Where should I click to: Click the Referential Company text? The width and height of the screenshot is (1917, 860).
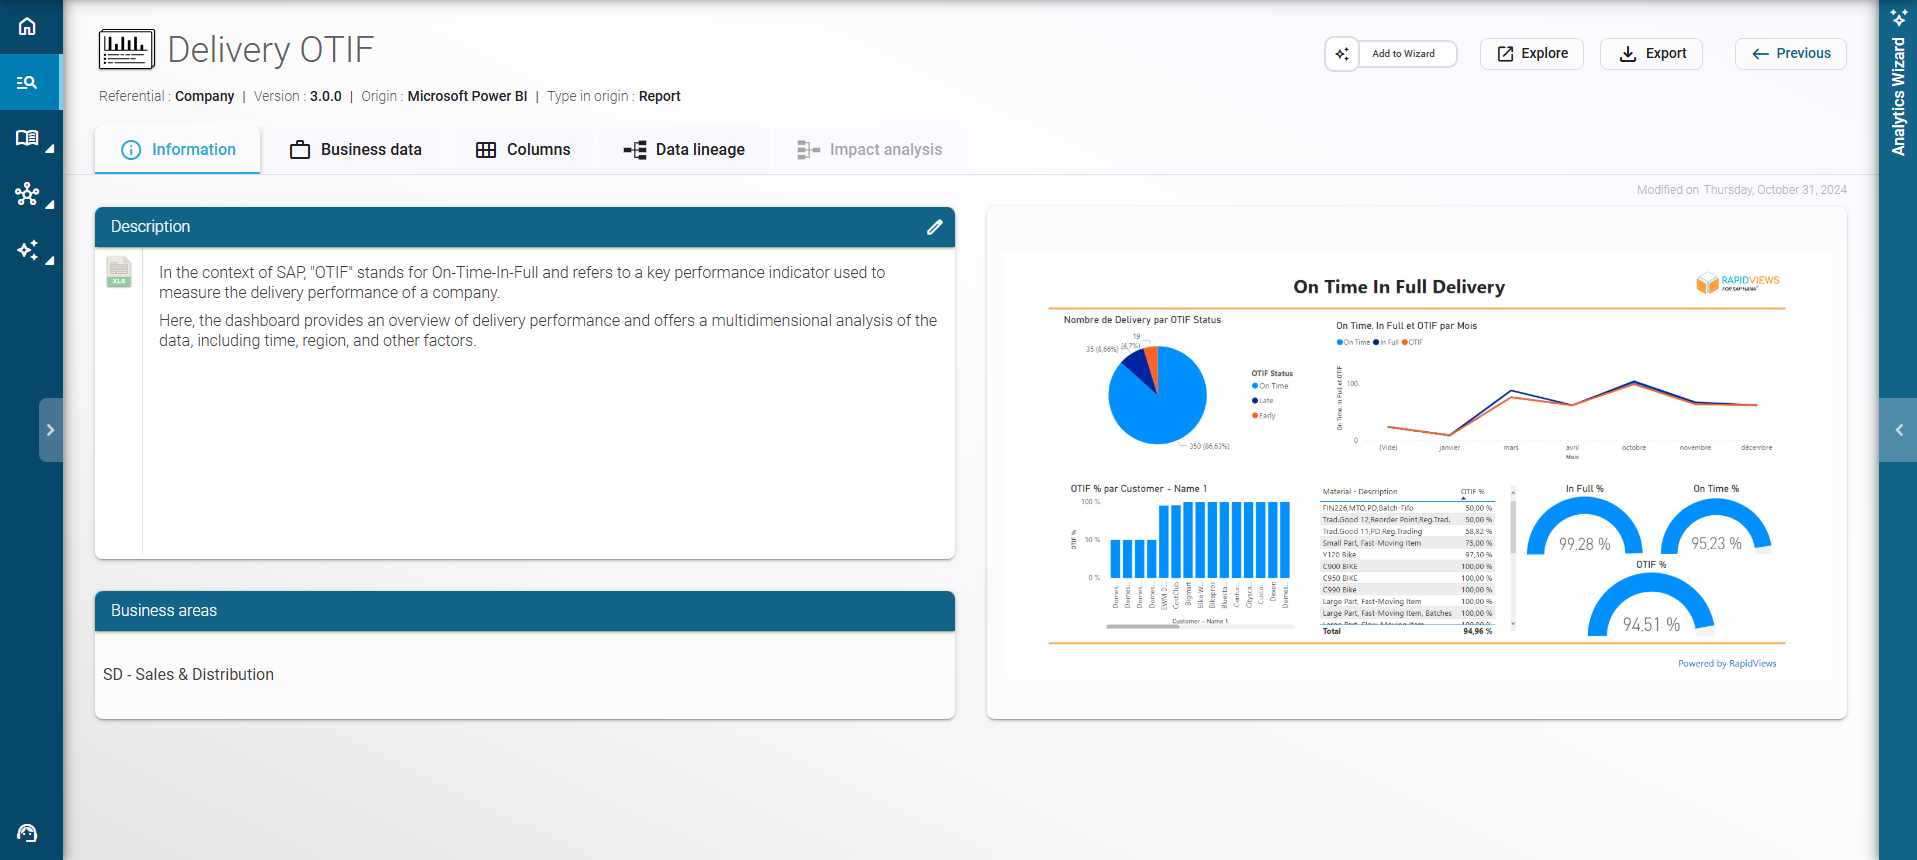(166, 97)
